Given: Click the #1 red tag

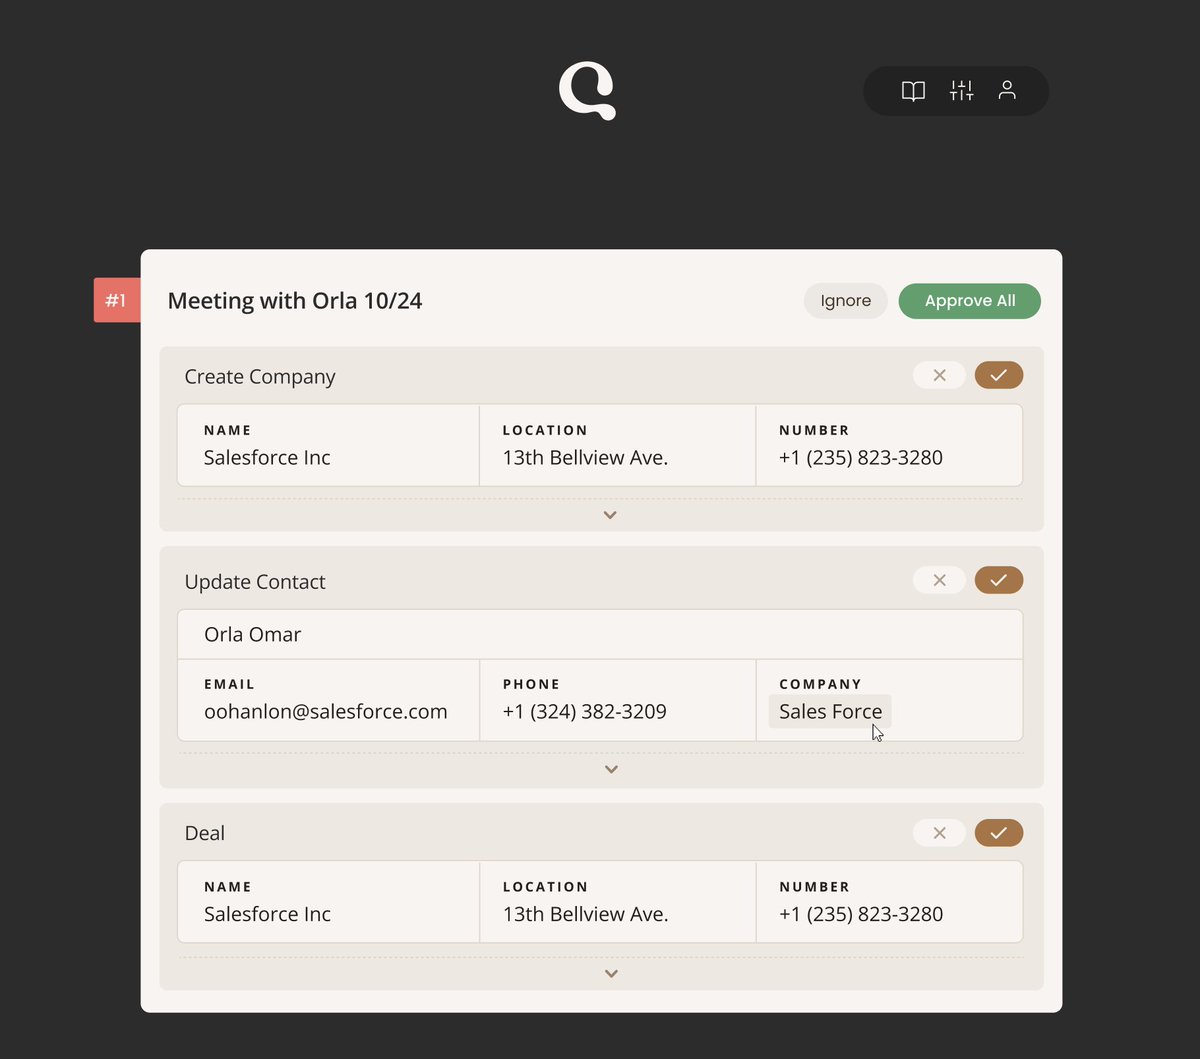Looking at the screenshot, I should tap(117, 300).
